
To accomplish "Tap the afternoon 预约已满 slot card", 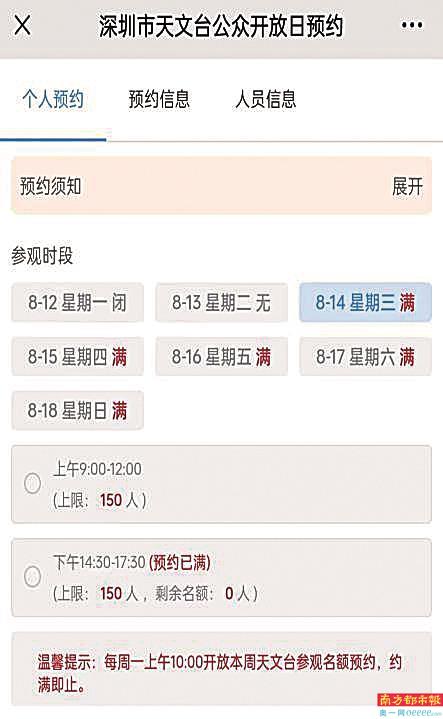I will click(222, 578).
